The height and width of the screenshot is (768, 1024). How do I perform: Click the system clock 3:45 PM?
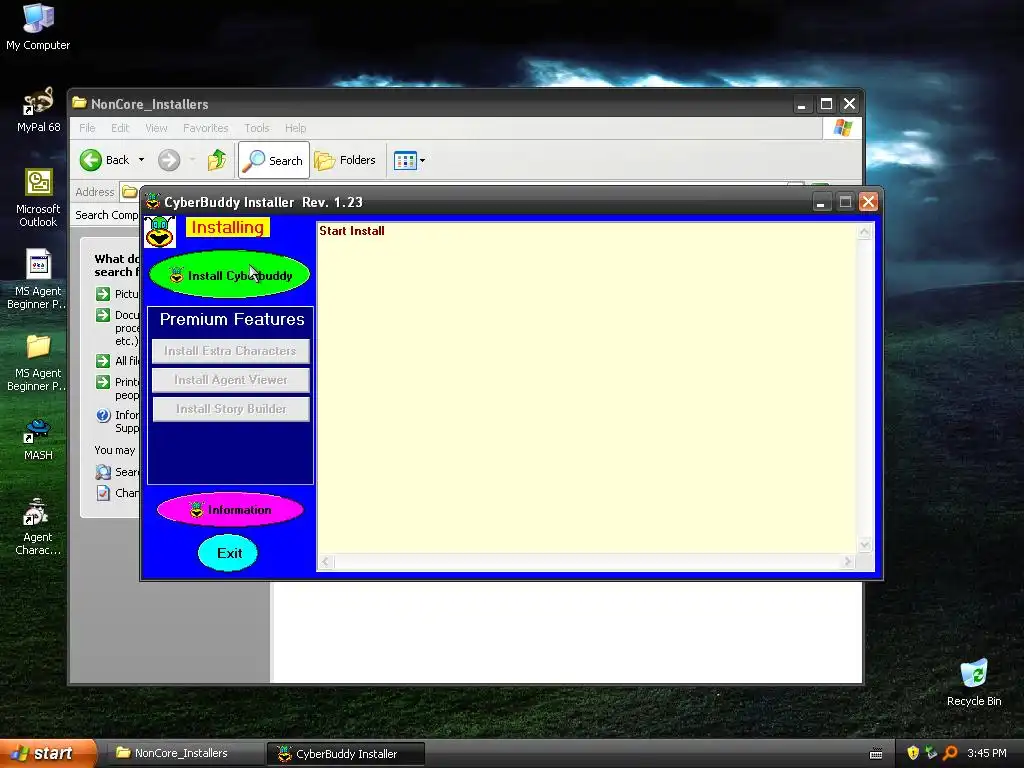[x=987, y=753]
